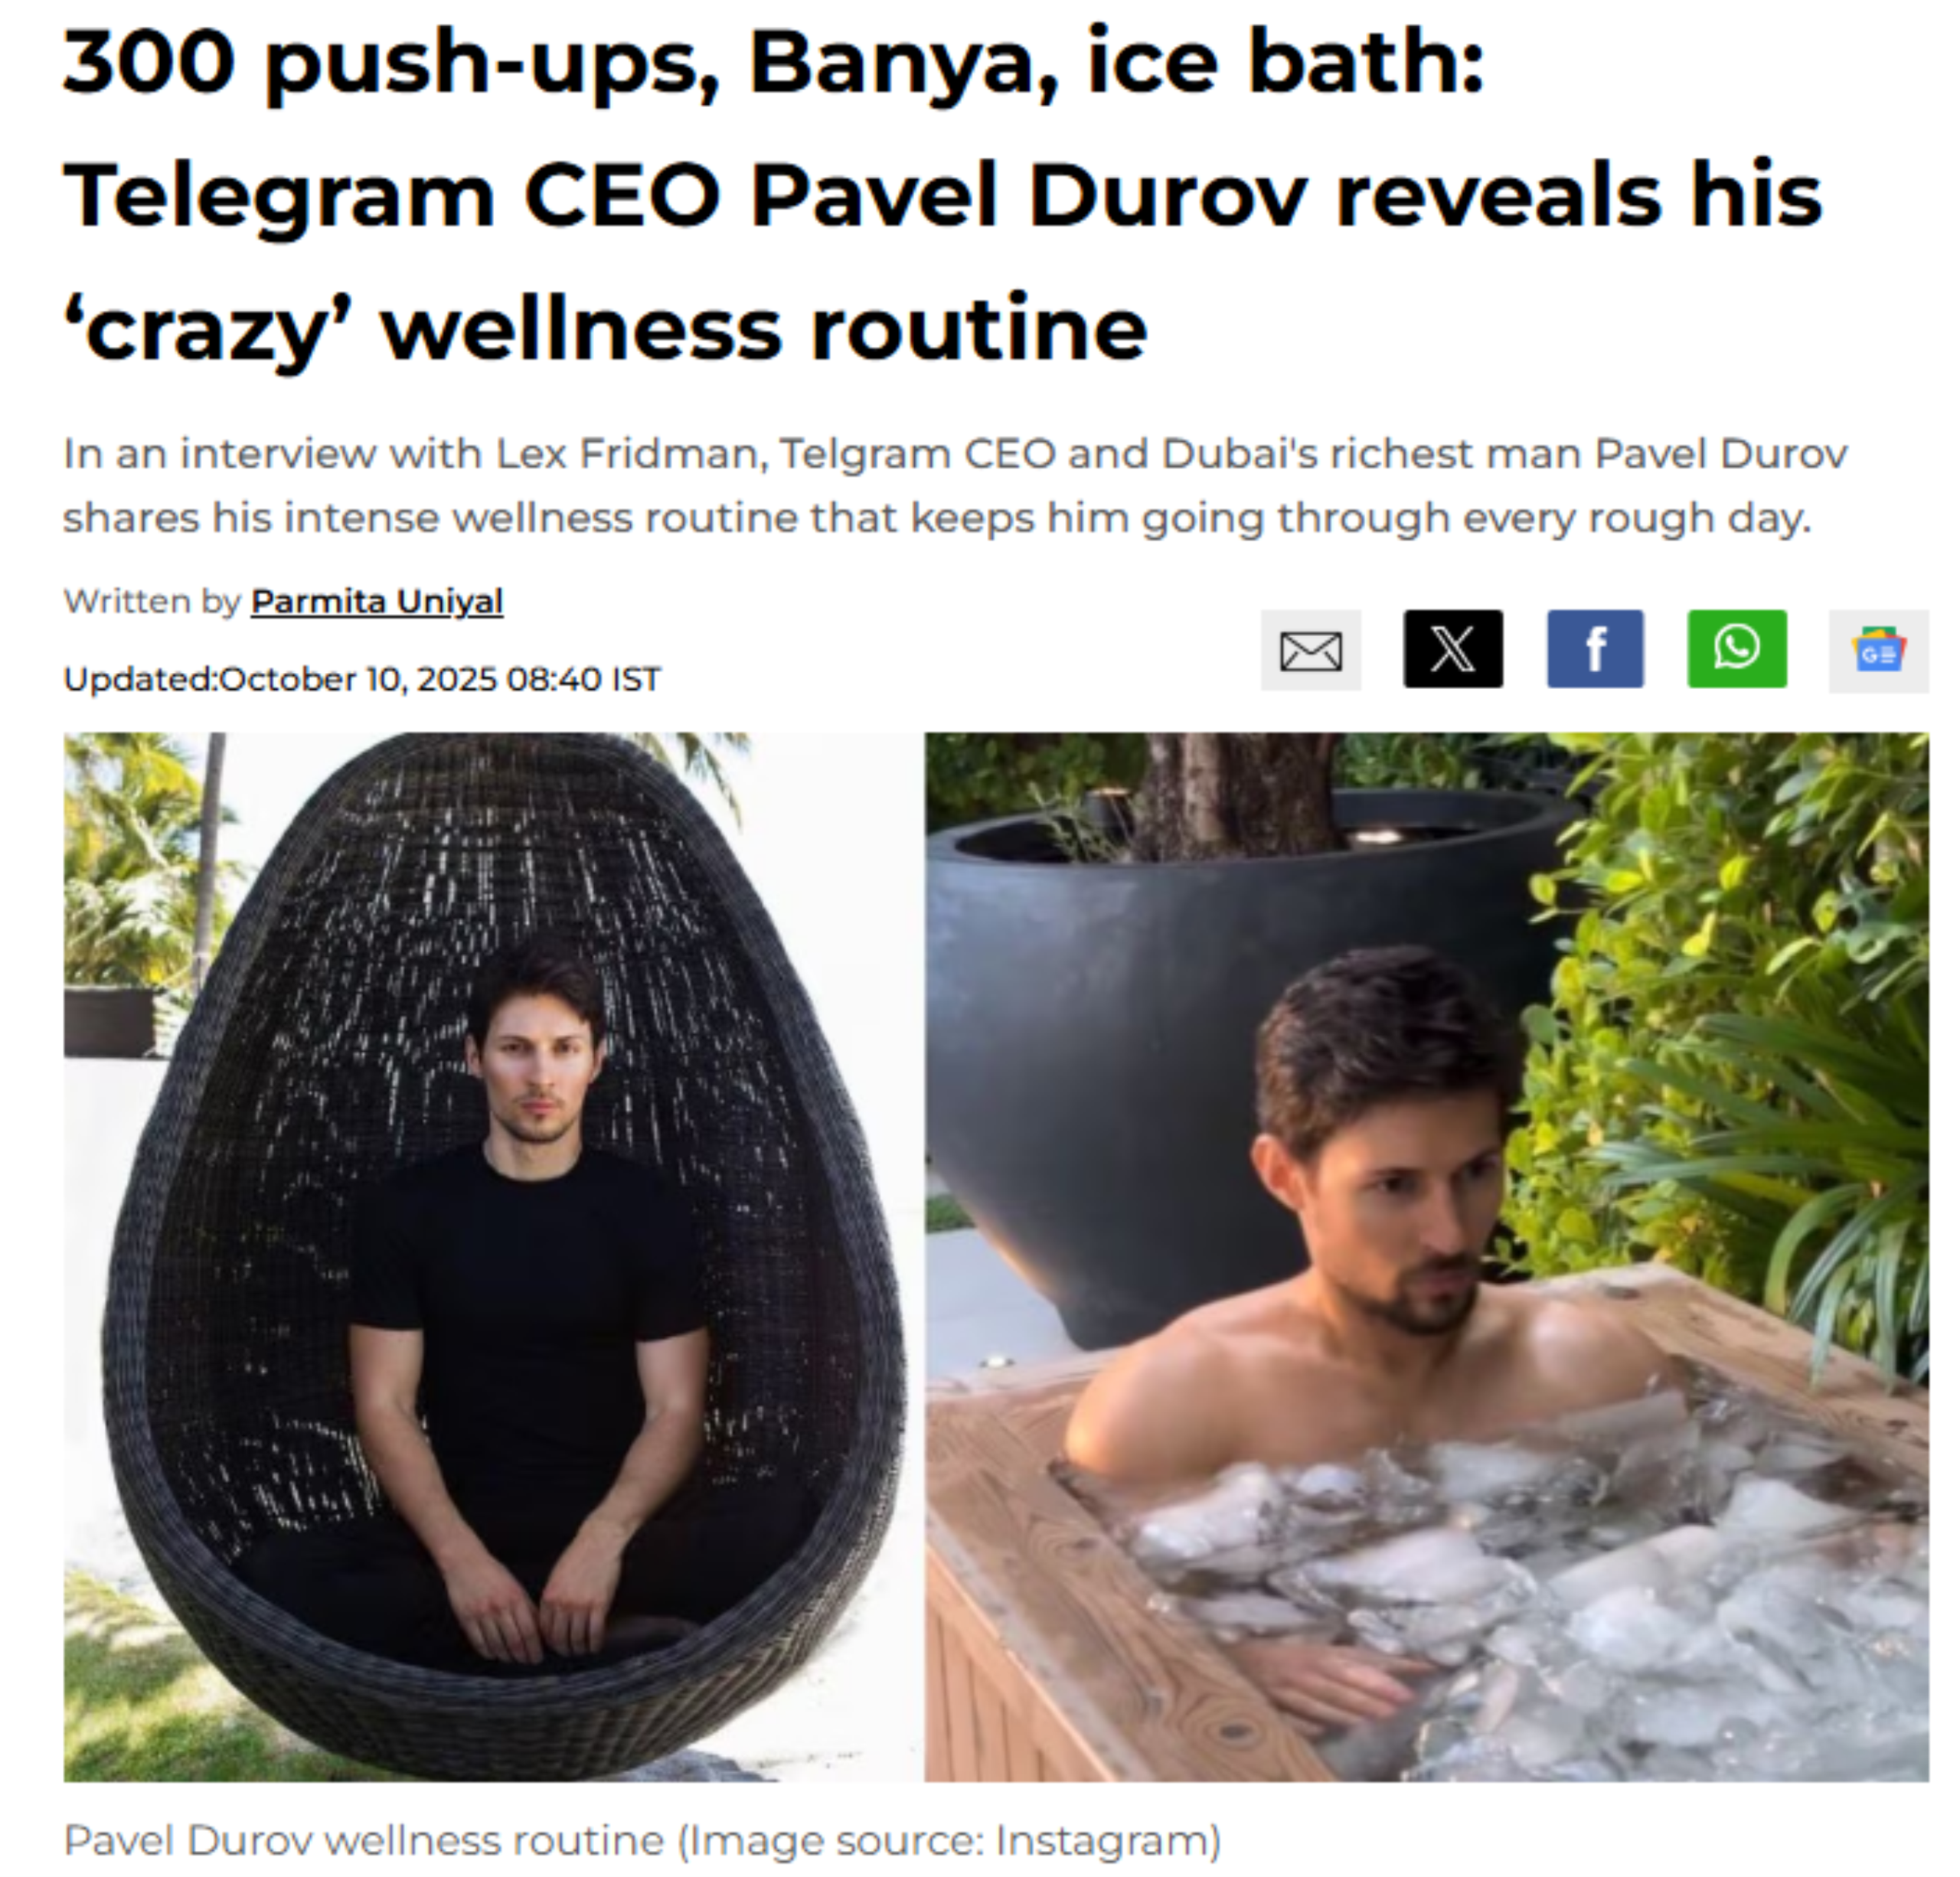Screen dimensions: 1960x1877
Task: Click the summary line about rough days
Action: pos(937,518)
